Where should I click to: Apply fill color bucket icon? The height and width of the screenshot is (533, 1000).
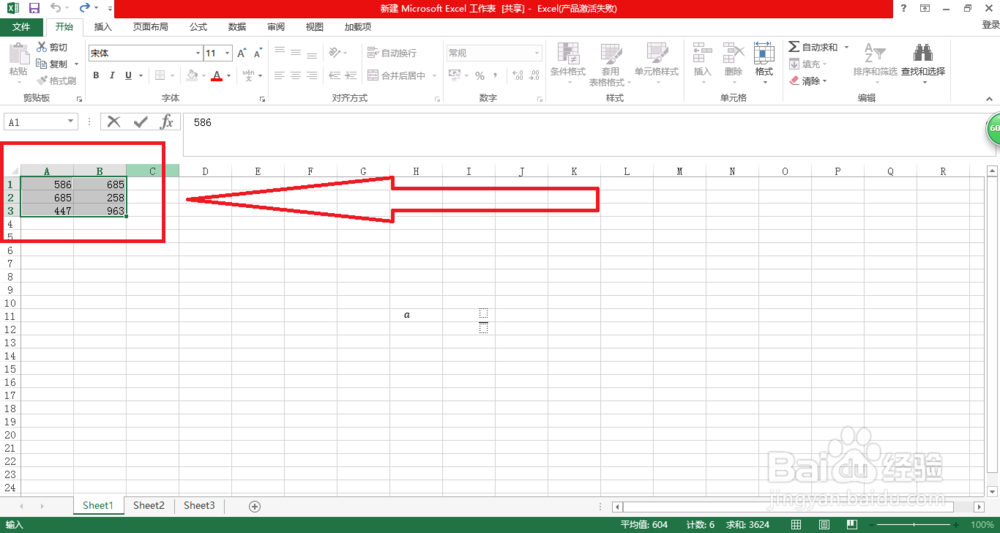pyautogui.click(x=191, y=75)
